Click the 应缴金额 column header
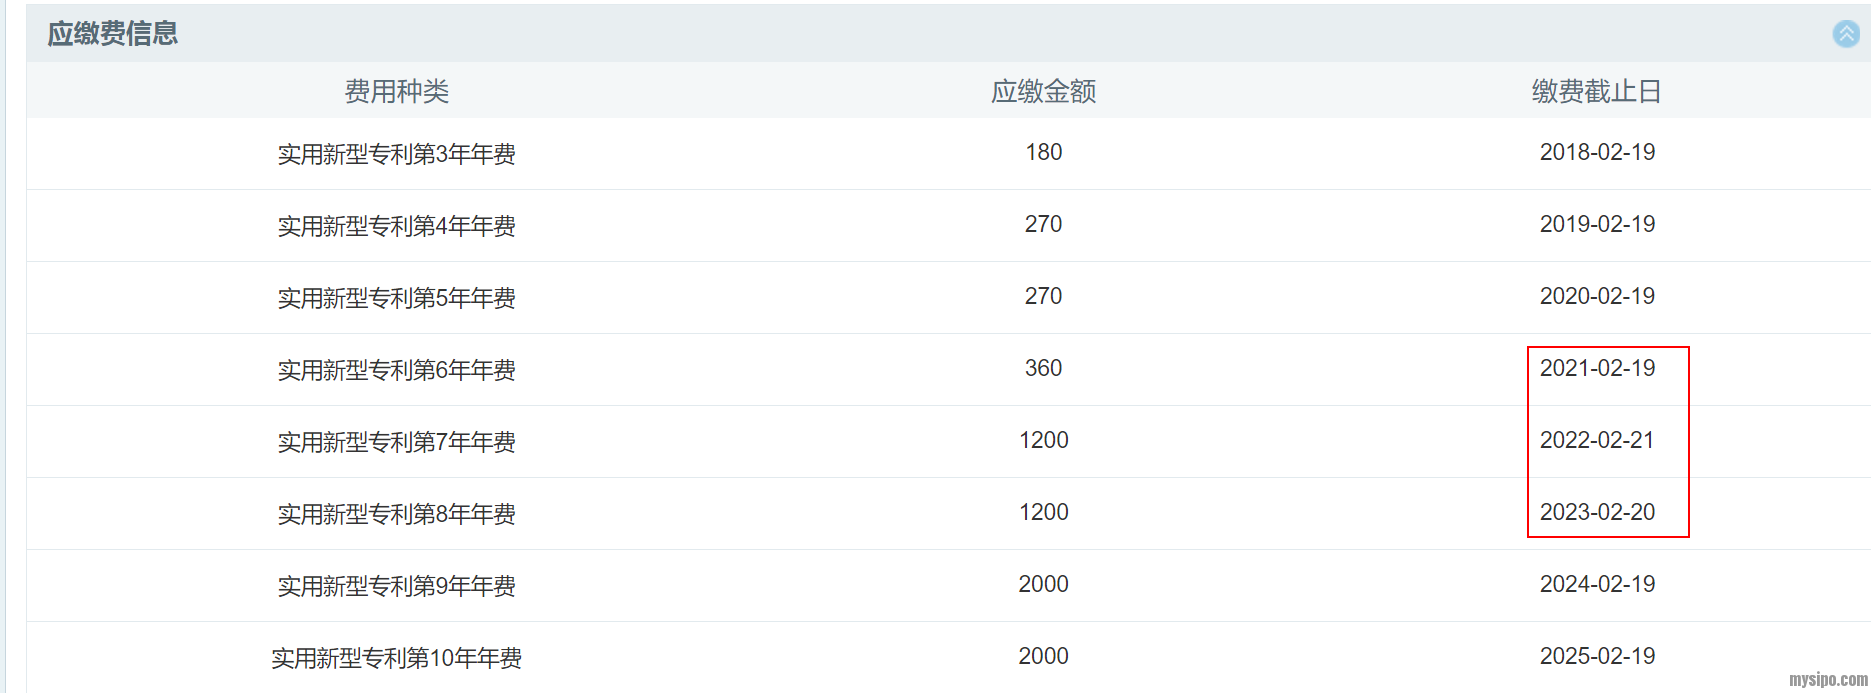Viewport: 1871px width, 693px height. pos(1043,92)
